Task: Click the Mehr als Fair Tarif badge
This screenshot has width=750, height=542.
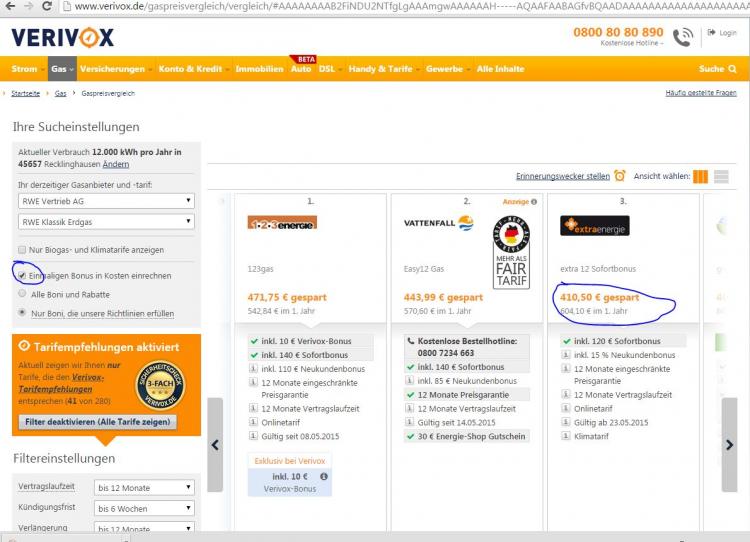Action: click(x=511, y=252)
